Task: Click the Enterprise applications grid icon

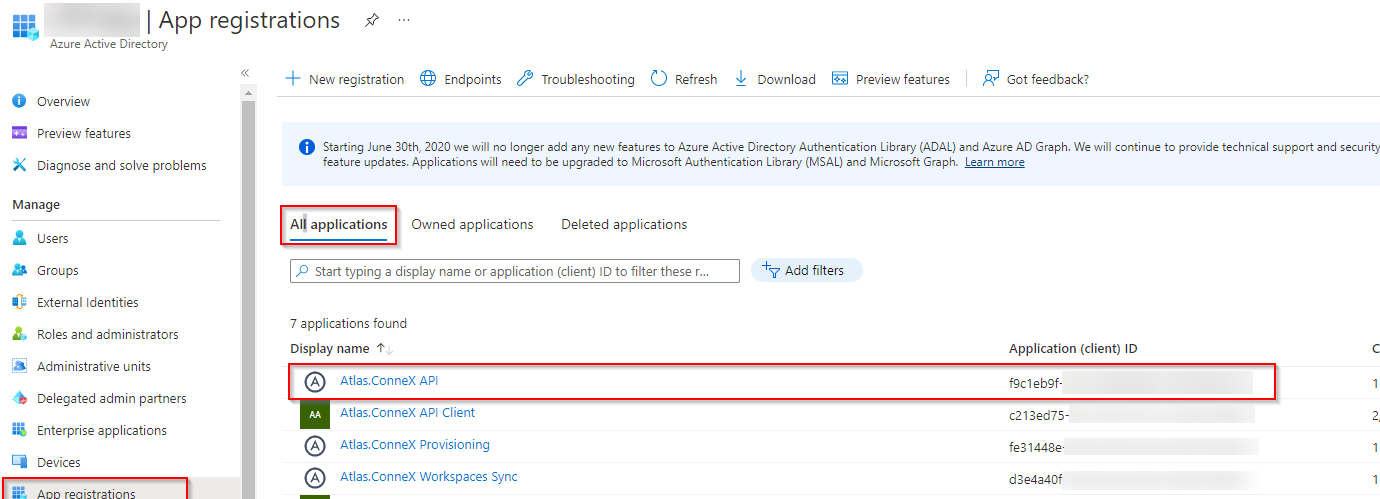Action: pos(19,430)
